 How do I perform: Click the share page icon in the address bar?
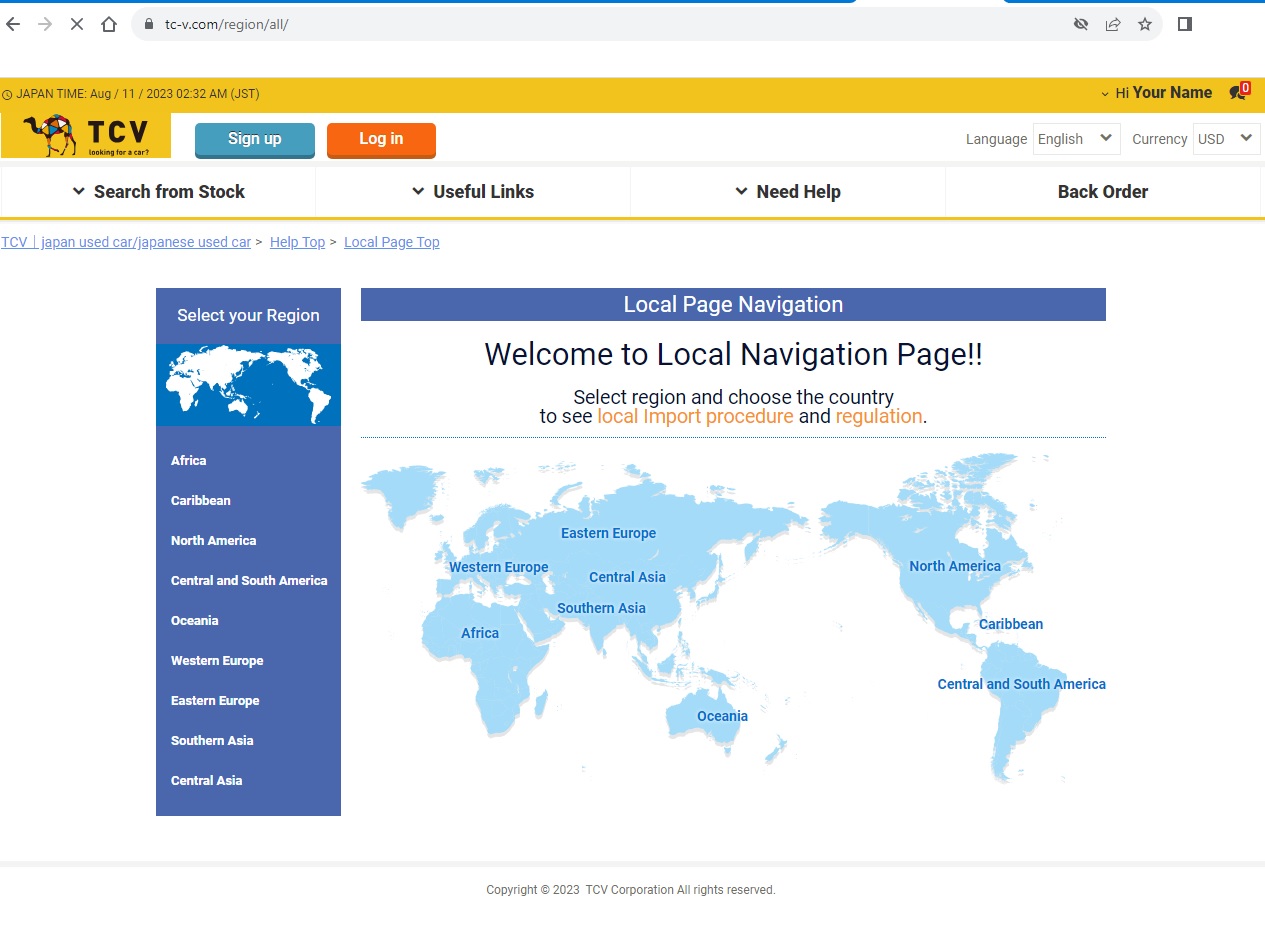(1113, 24)
